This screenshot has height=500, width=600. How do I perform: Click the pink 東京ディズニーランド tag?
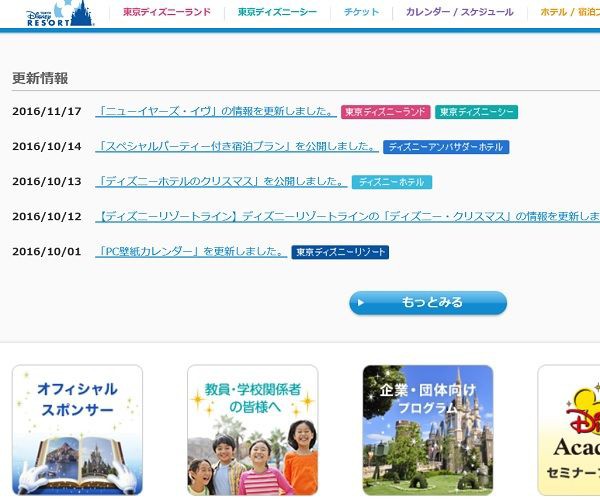(385, 112)
